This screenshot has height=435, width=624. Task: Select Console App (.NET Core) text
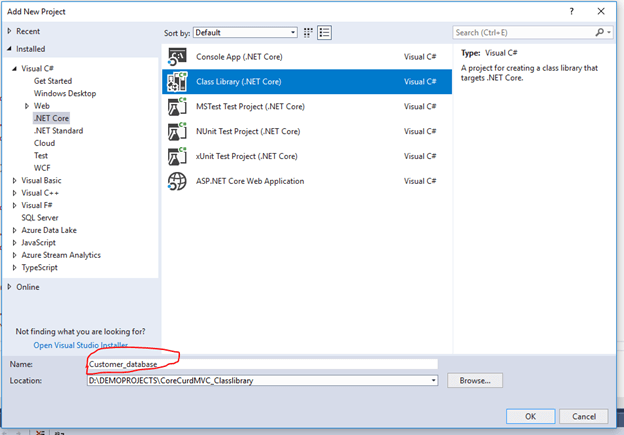point(239,57)
